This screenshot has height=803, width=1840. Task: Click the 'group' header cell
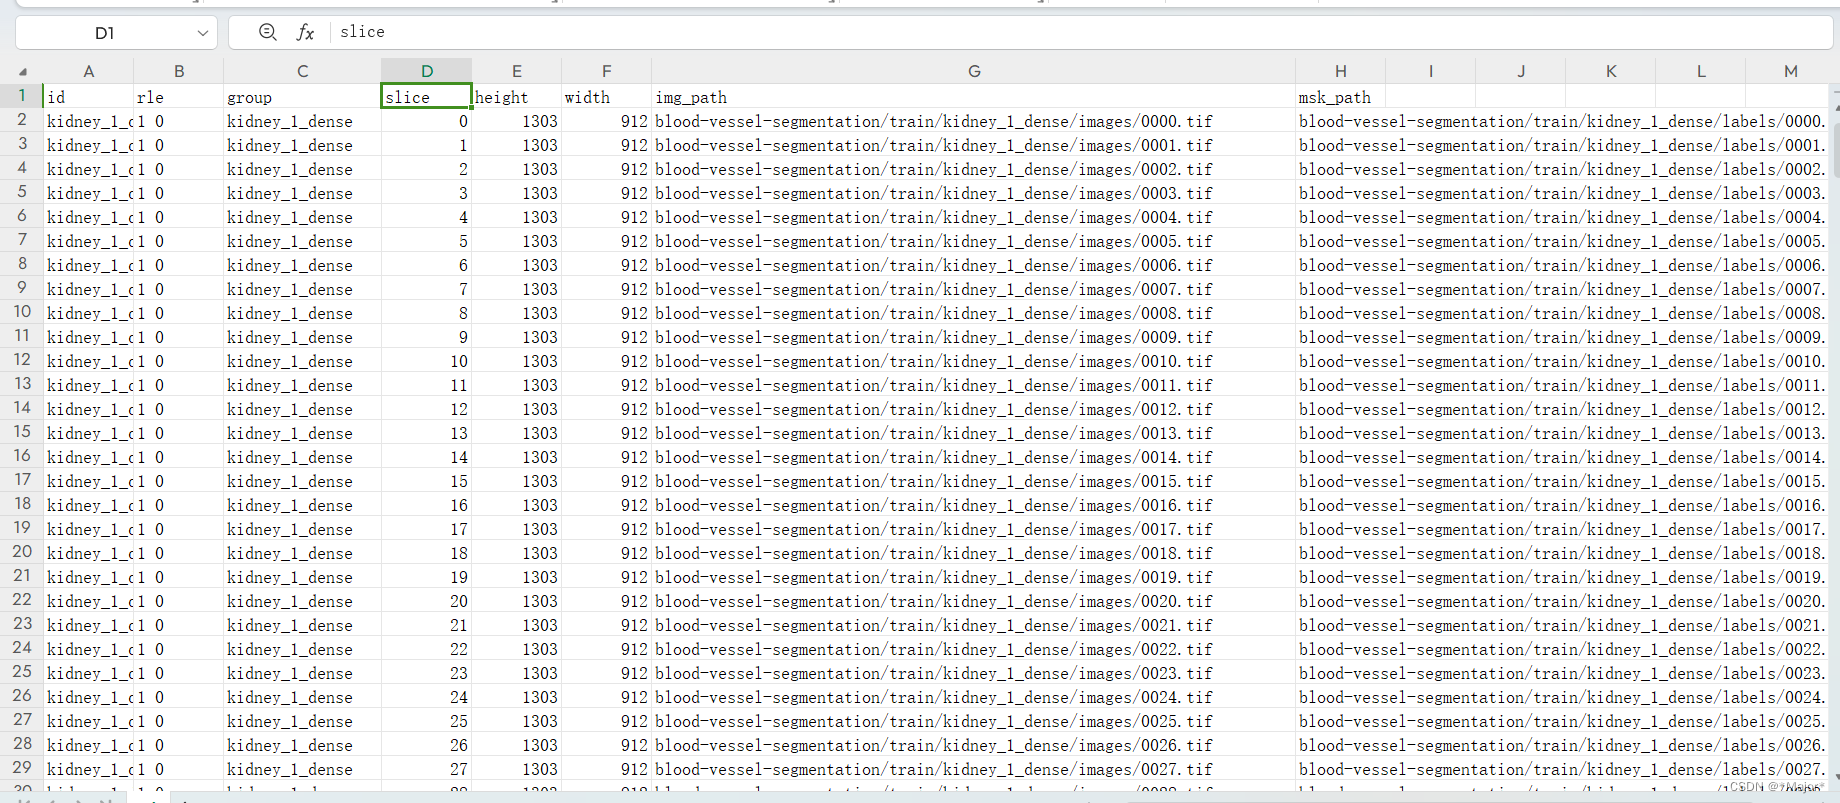[x=302, y=97]
